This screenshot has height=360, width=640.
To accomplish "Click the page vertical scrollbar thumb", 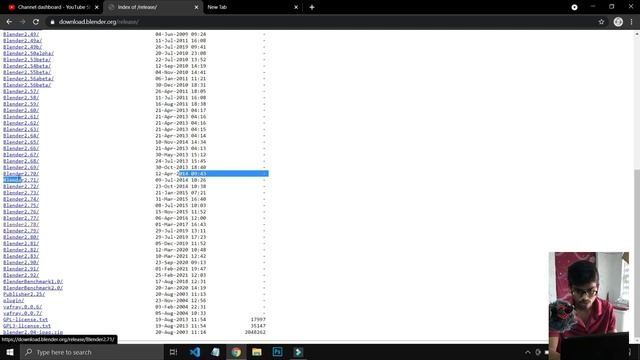I will coord(637,253).
